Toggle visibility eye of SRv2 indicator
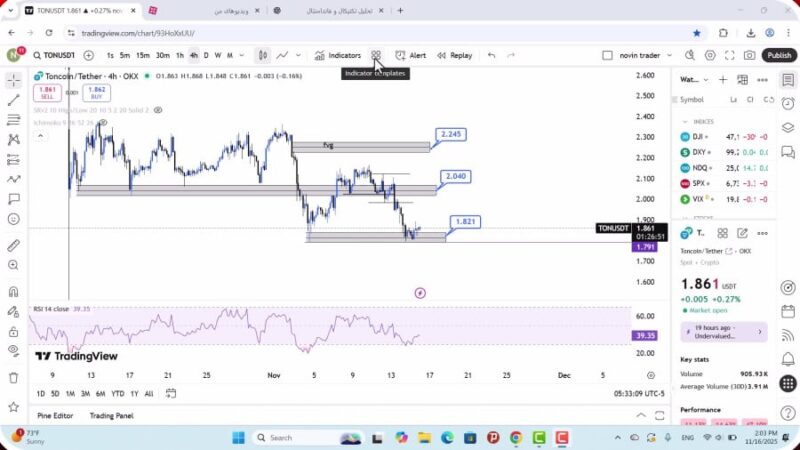Screen dimensions: 800x450 coord(158,110)
